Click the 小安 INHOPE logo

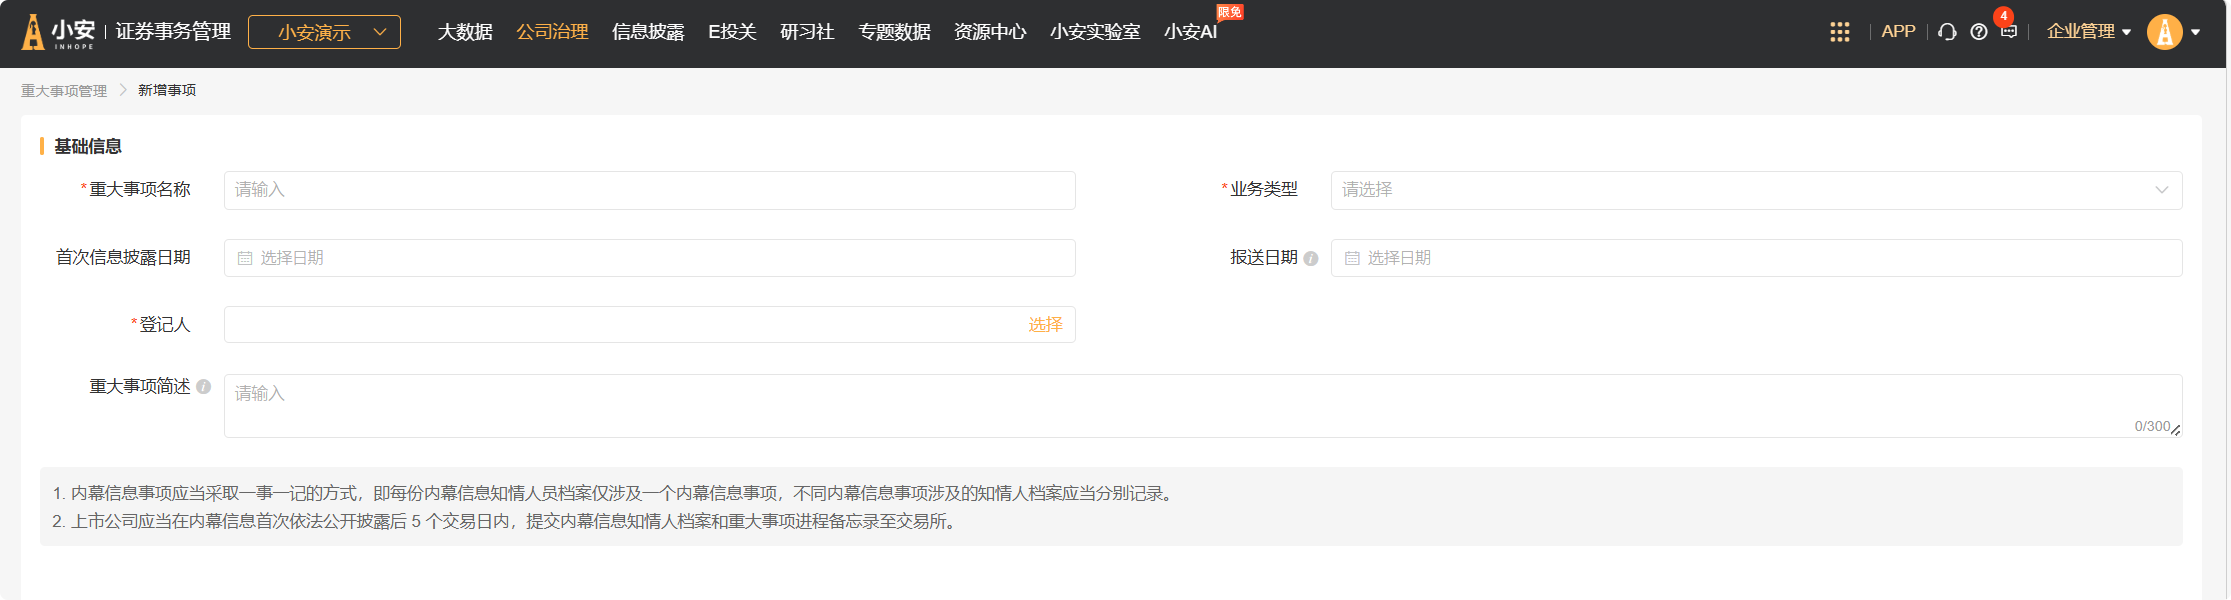click(x=58, y=32)
